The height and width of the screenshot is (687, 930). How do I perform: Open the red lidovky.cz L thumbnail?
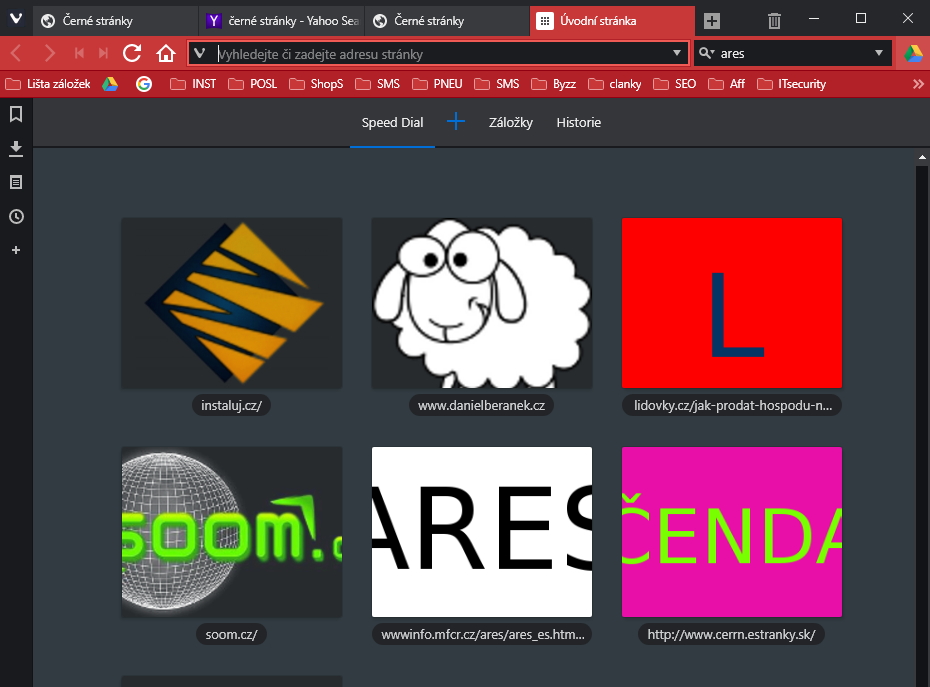tap(732, 303)
